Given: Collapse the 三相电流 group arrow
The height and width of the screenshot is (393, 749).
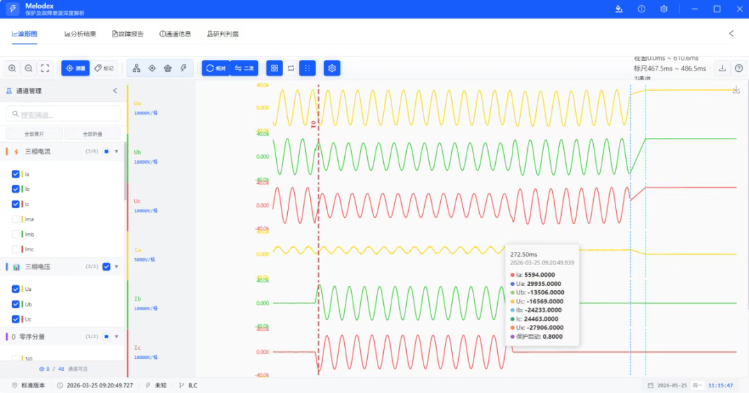Looking at the screenshot, I should pyautogui.click(x=117, y=151).
